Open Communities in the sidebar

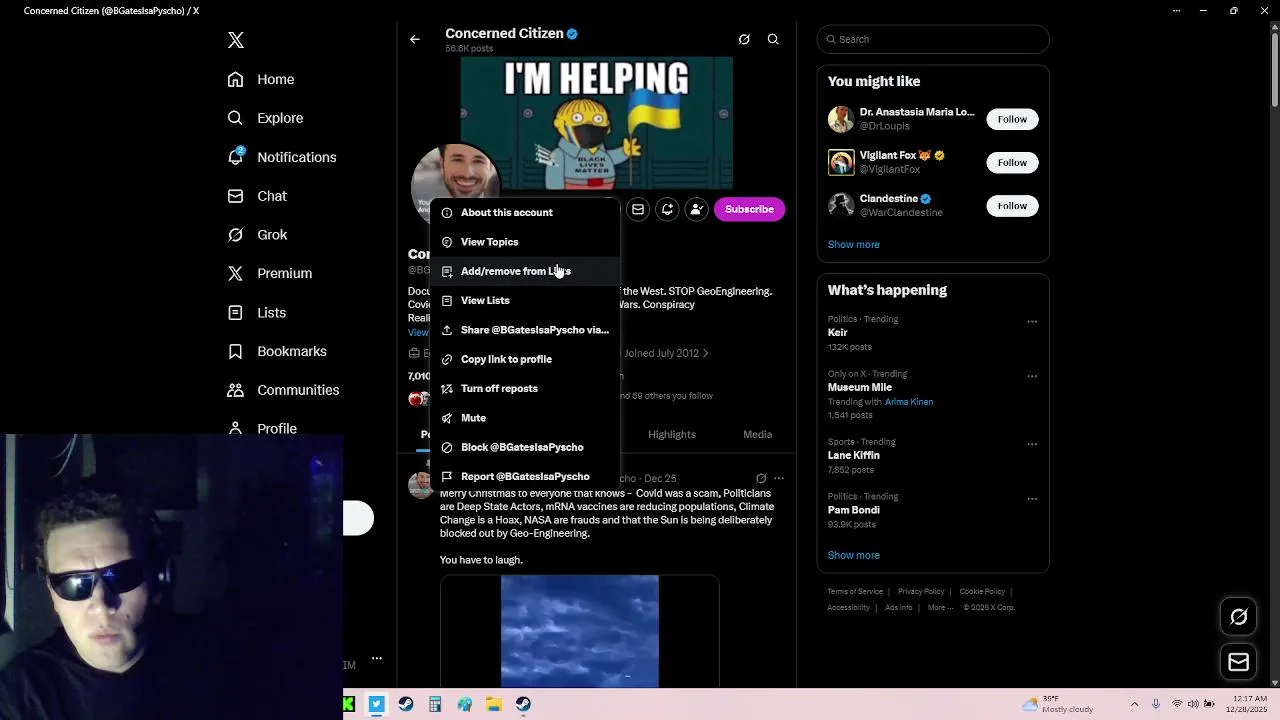[x=283, y=390]
